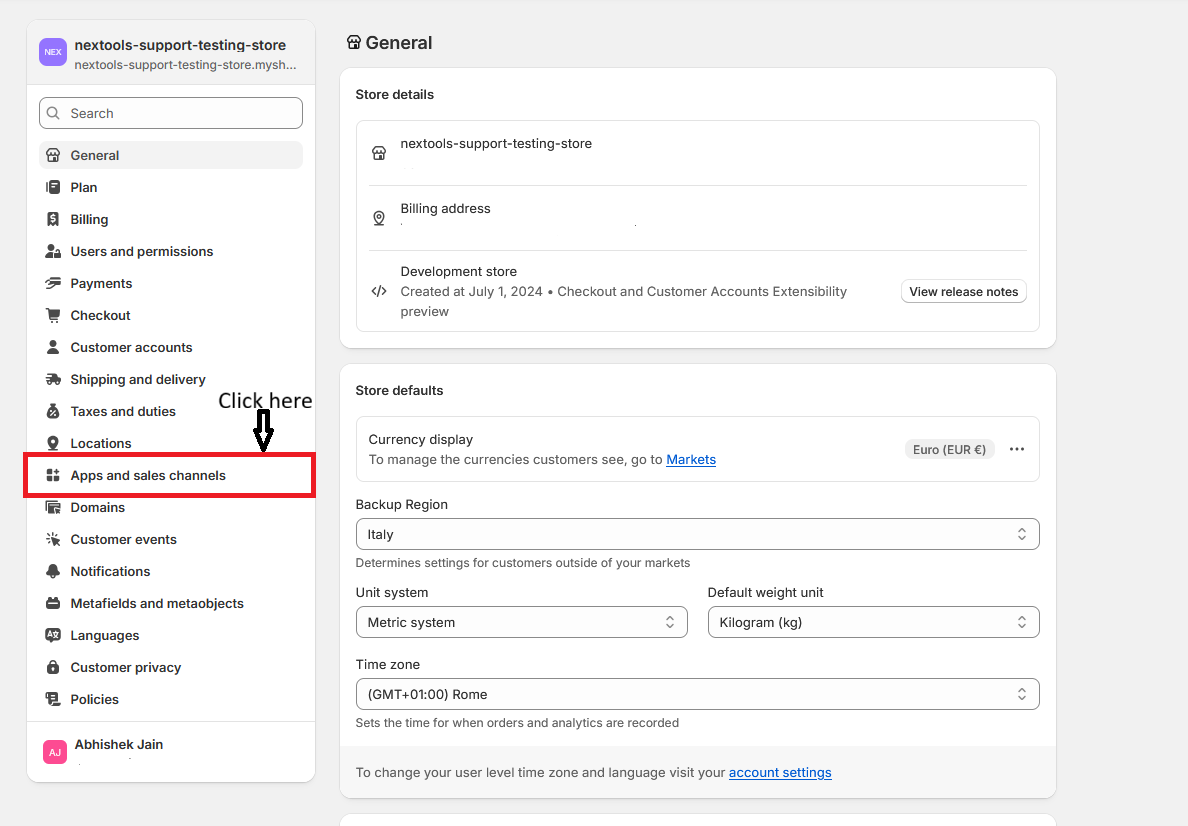
Task: Click the Notifications bell icon
Action: coord(53,571)
